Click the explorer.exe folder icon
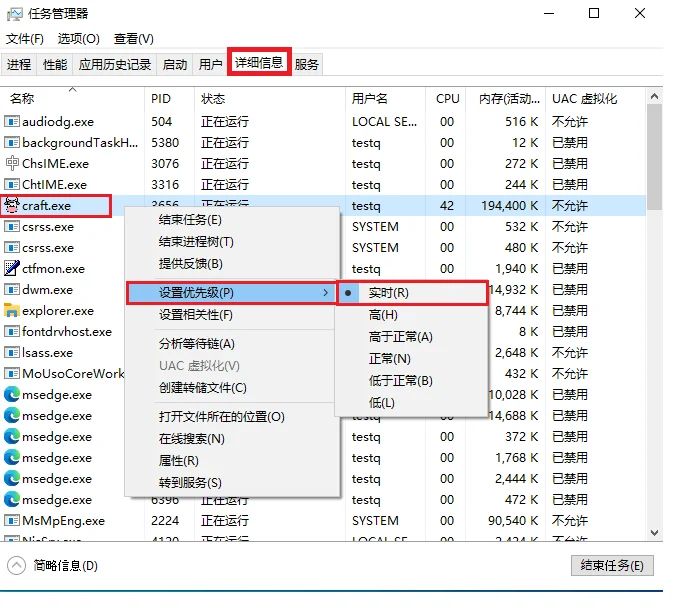This screenshot has width=681, height=609. coord(13,310)
